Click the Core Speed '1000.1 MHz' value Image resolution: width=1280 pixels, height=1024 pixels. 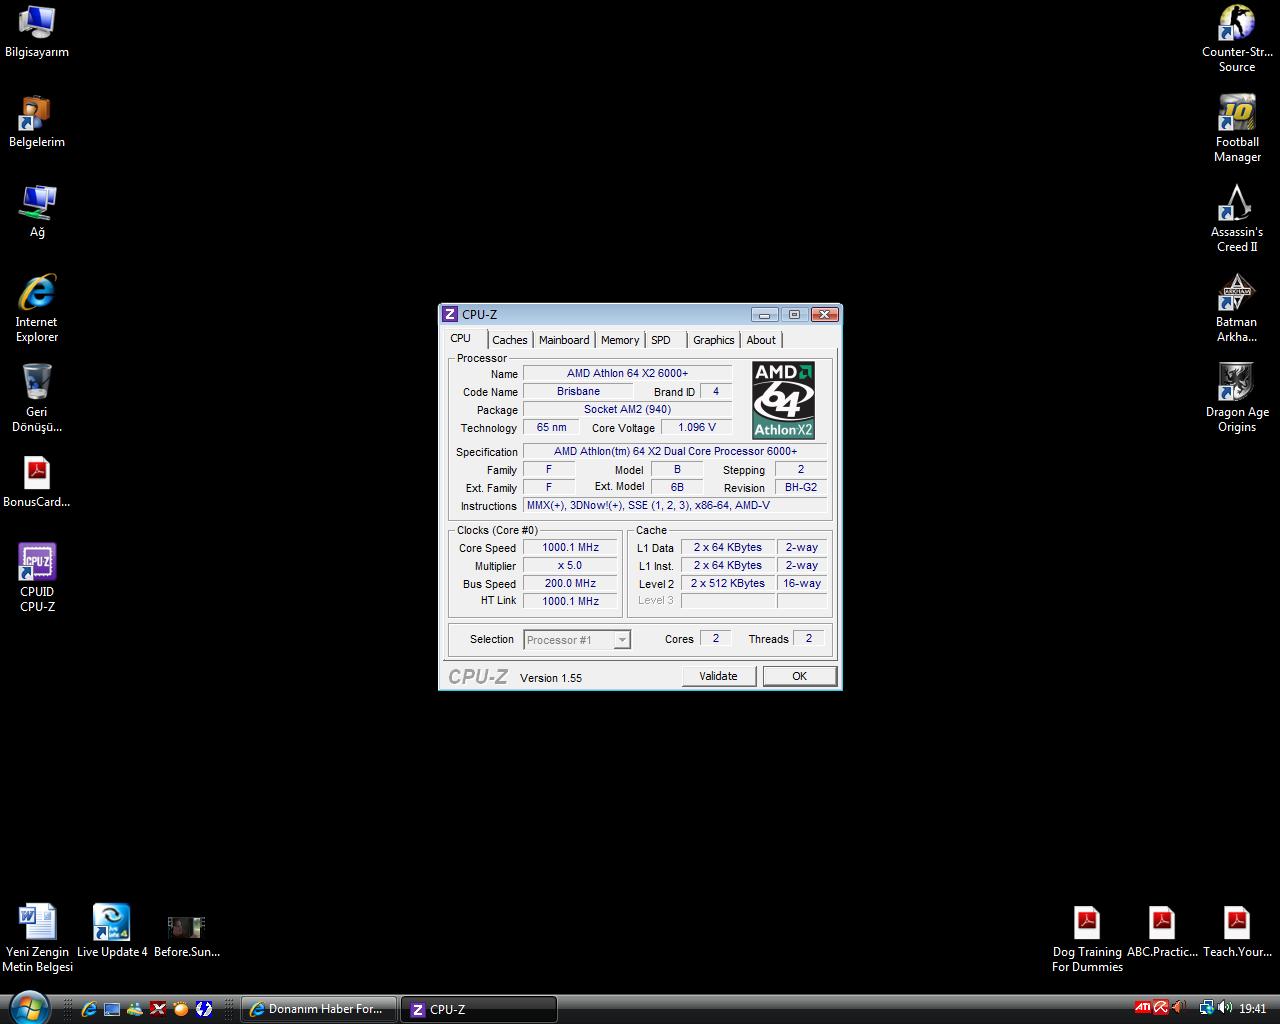click(x=570, y=547)
